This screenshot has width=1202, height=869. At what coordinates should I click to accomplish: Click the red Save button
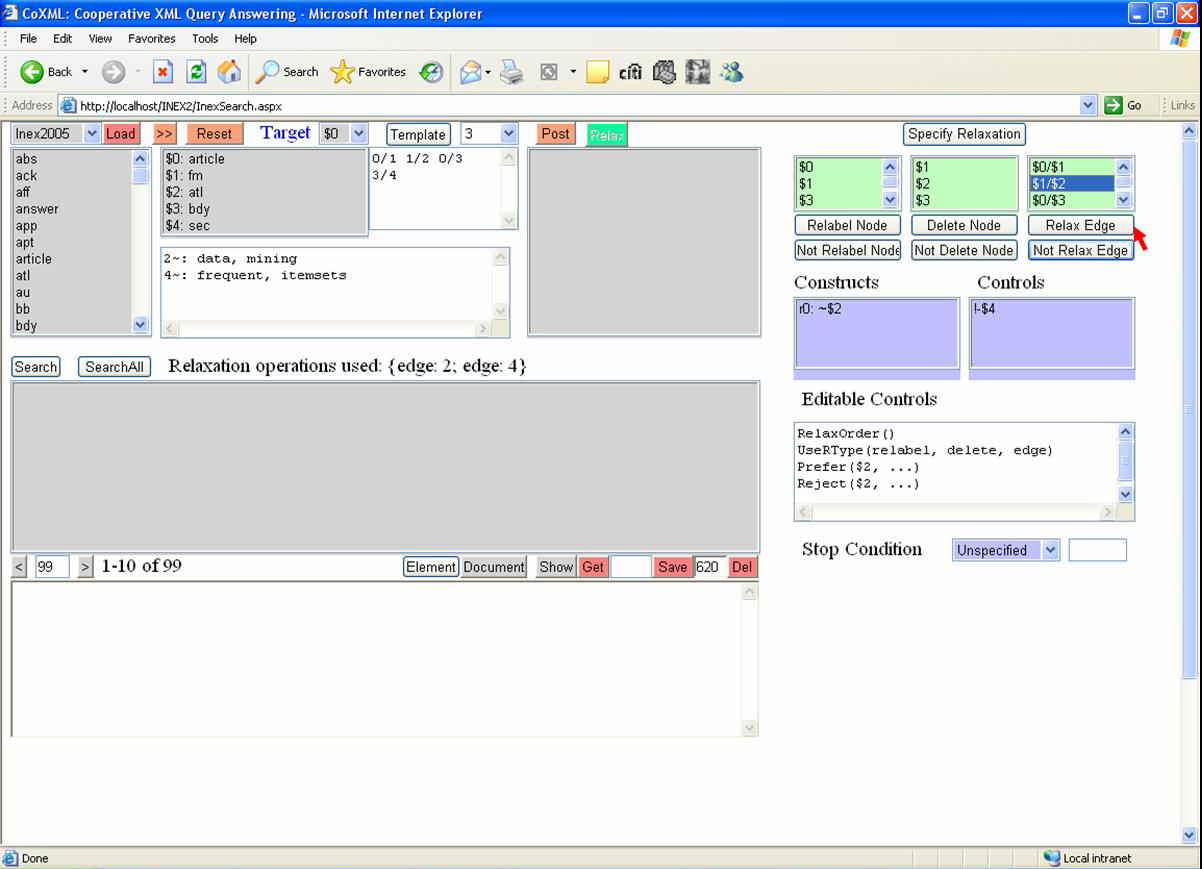(672, 567)
